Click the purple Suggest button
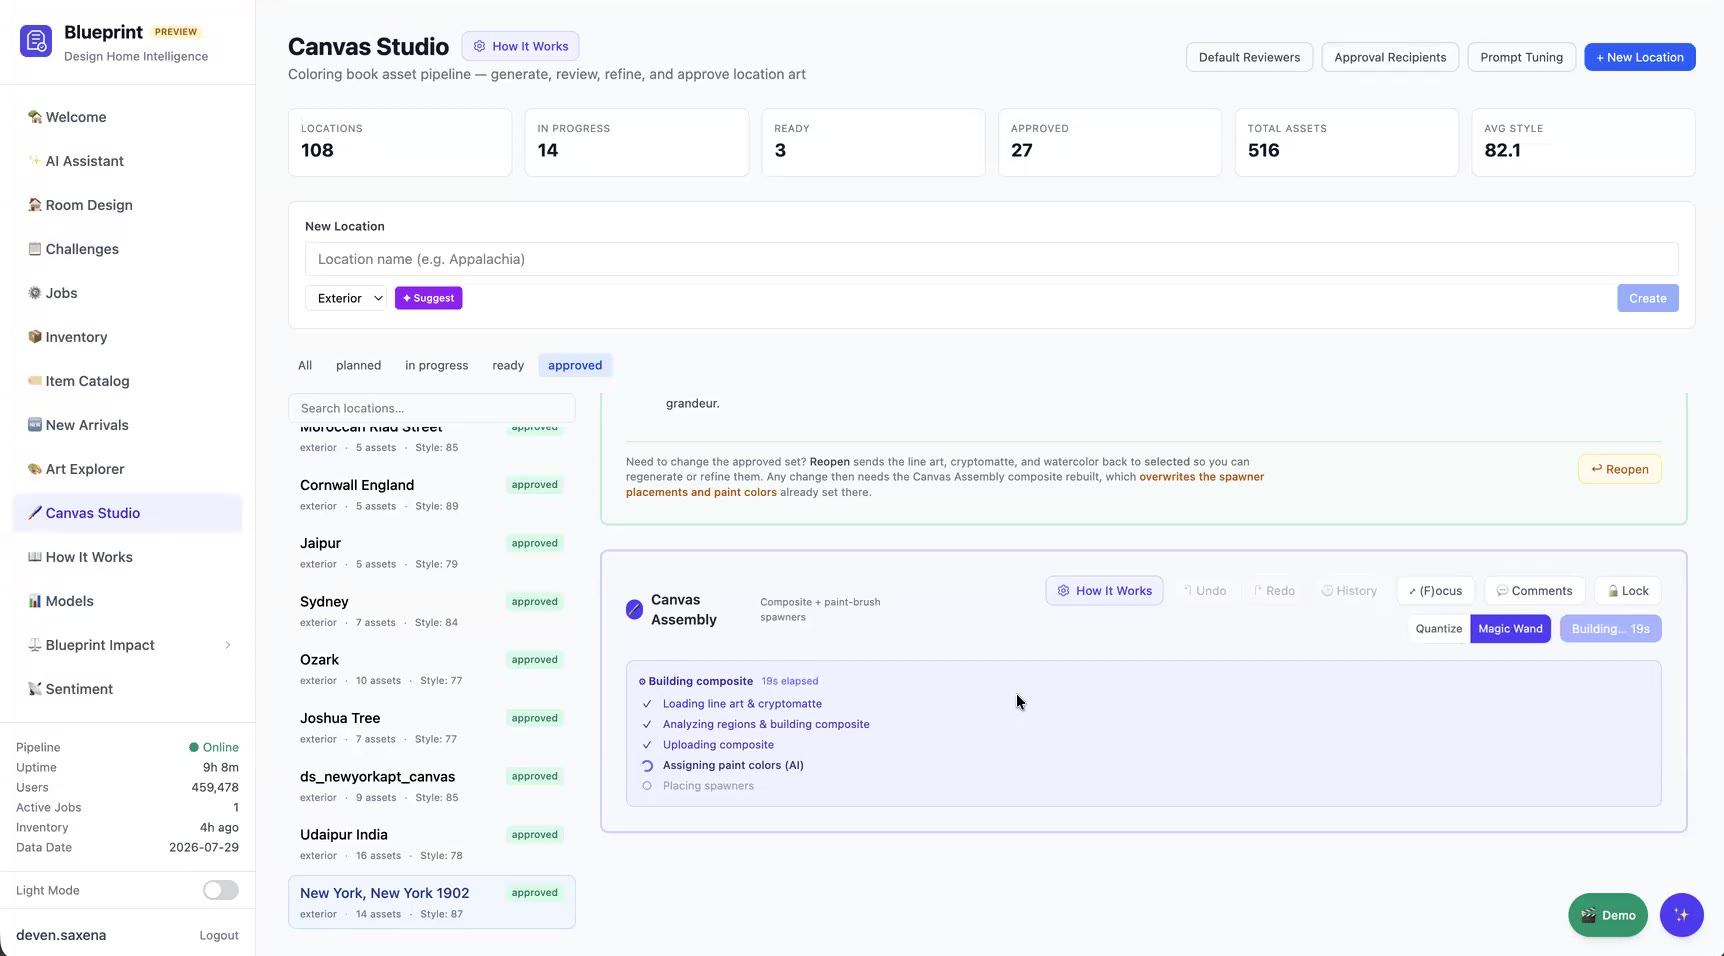This screenshot has width=1724, height=956. (428, 298)
